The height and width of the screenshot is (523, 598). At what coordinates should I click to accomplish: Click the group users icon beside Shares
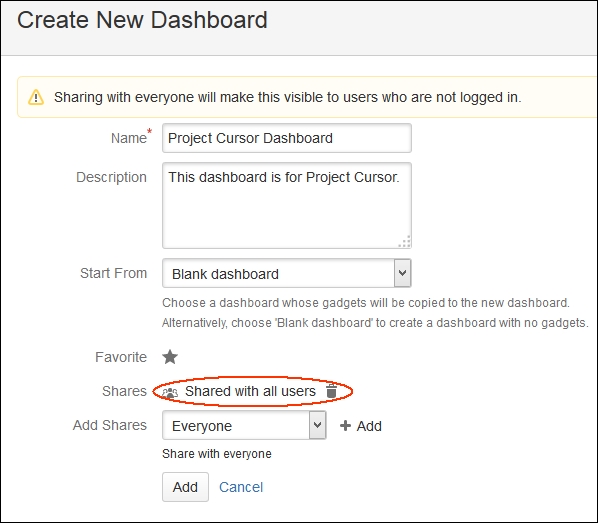pyautogui.click(x=170, y=392)
